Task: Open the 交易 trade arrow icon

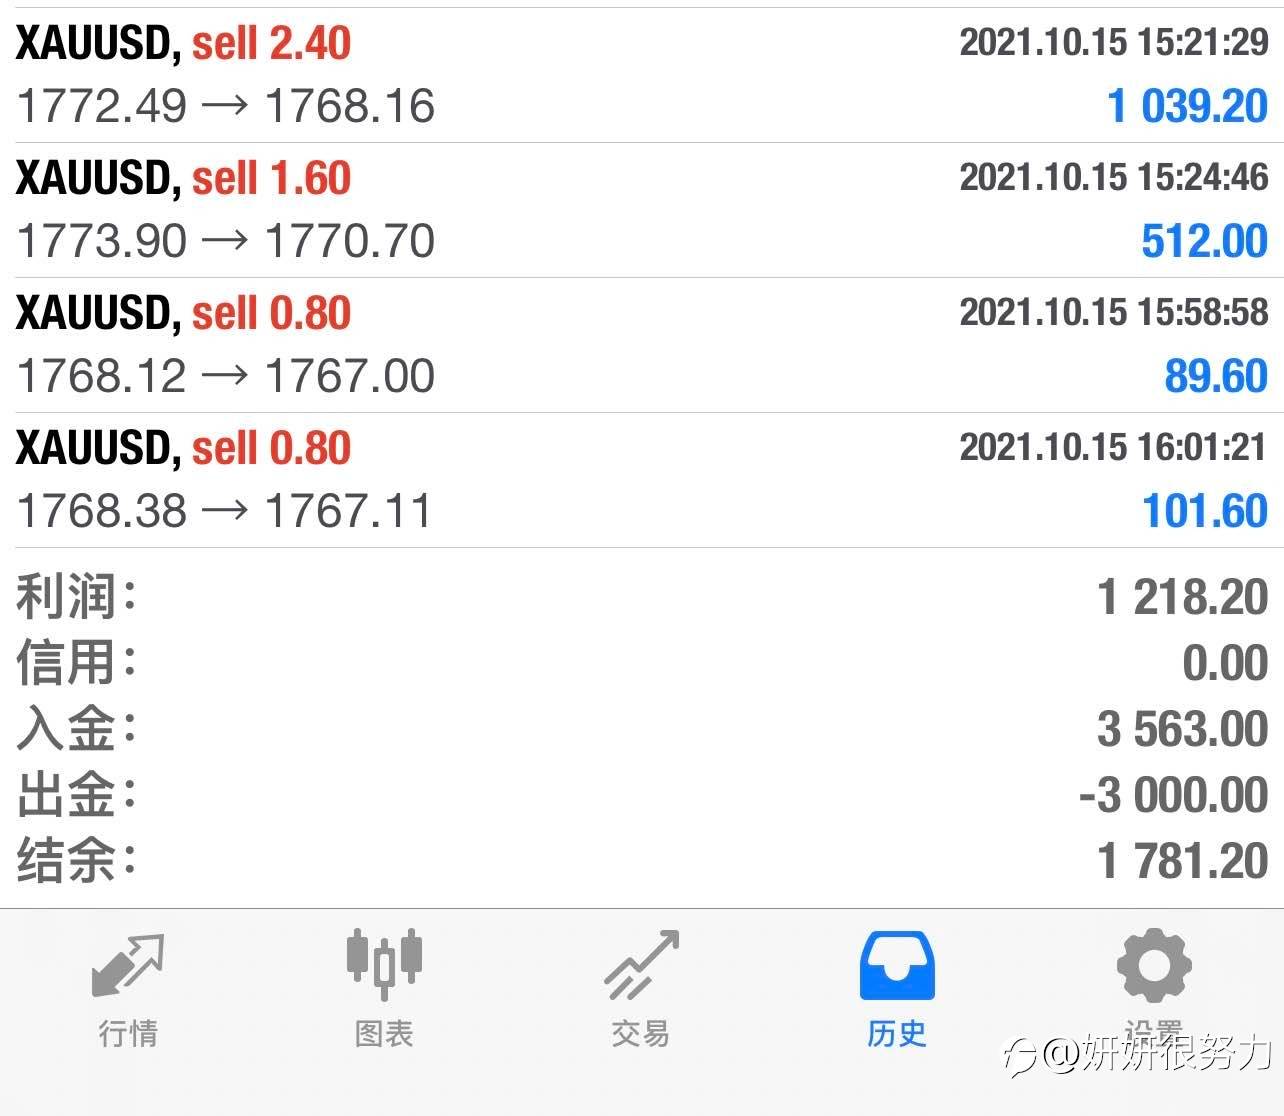Action: (641, 965)
